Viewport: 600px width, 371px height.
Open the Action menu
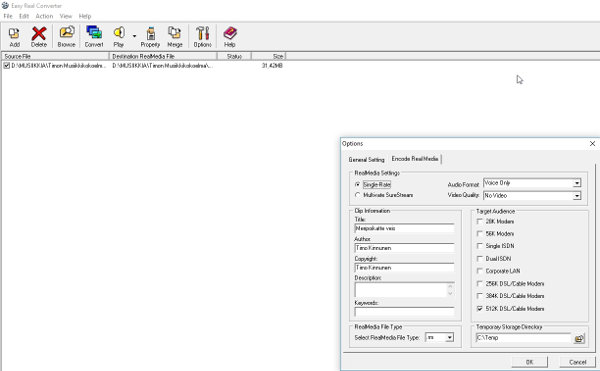(x=44, y=16)
